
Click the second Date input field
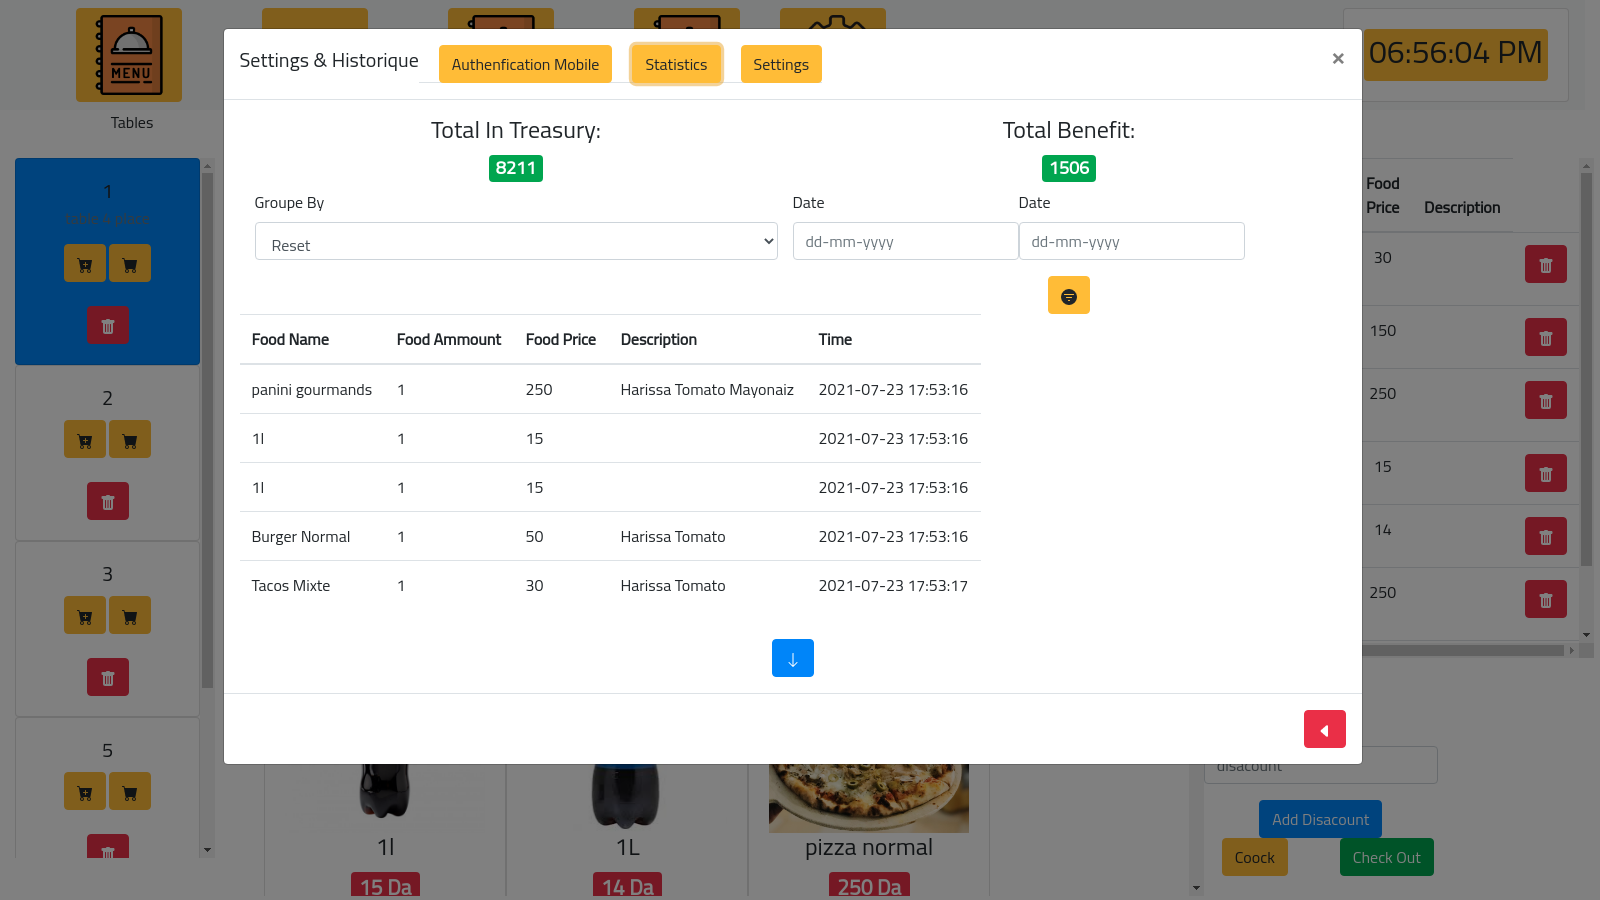(x=1131, y=242)
